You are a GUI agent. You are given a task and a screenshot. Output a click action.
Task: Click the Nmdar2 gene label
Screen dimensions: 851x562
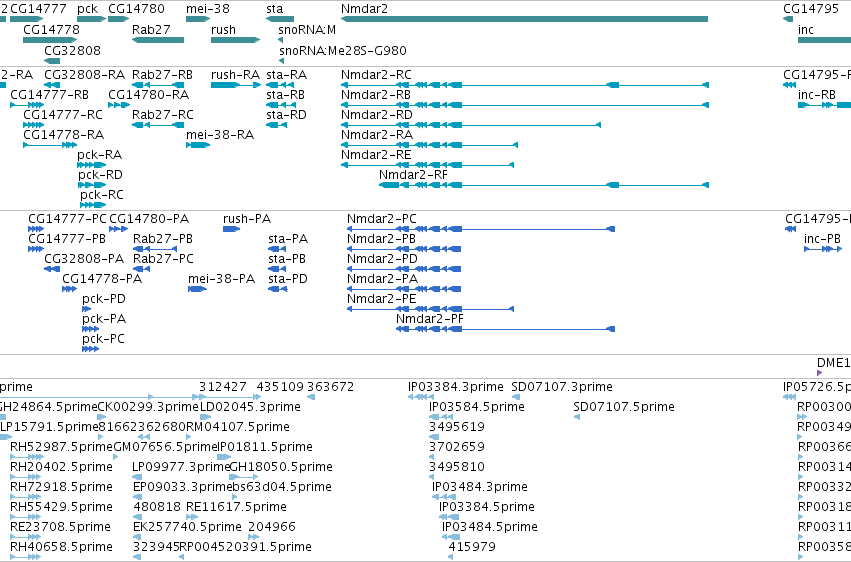[x=364, y=9]
